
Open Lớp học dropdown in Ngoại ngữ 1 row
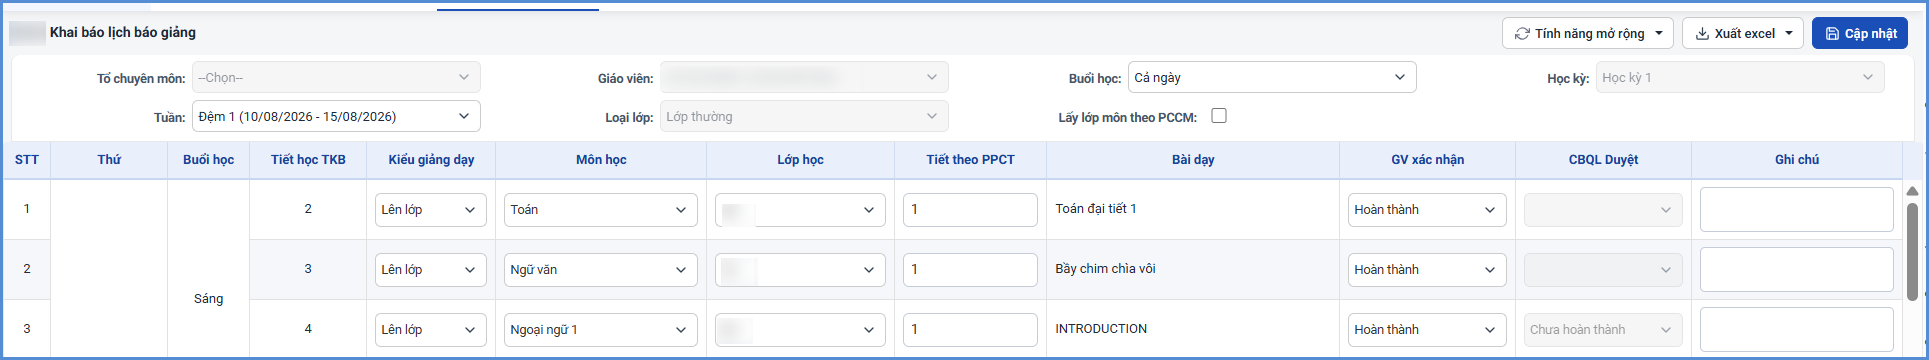(800, 330)
